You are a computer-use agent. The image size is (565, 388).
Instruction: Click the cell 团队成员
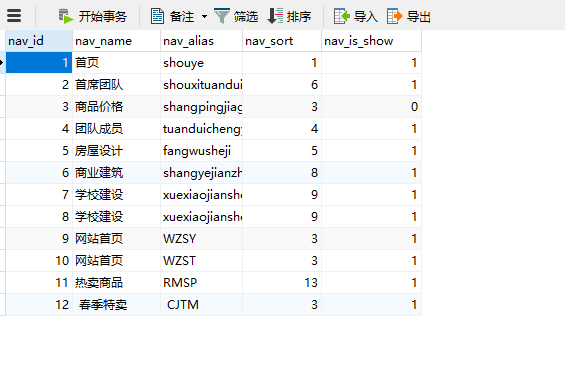point(116,129)
